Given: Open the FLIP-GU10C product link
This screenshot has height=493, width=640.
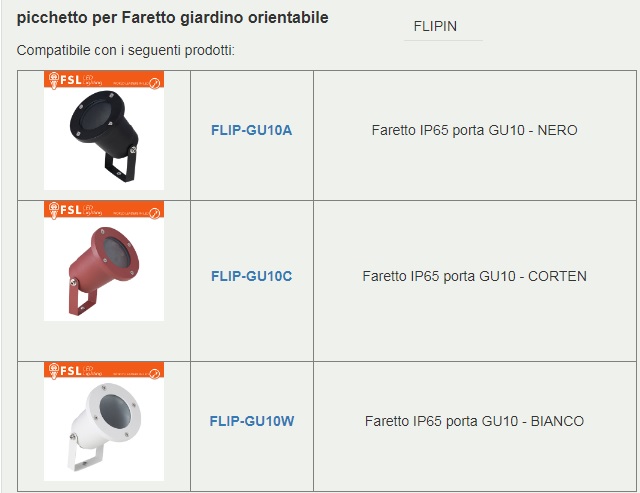Looking at the screenshot, I should pos(251,276).
